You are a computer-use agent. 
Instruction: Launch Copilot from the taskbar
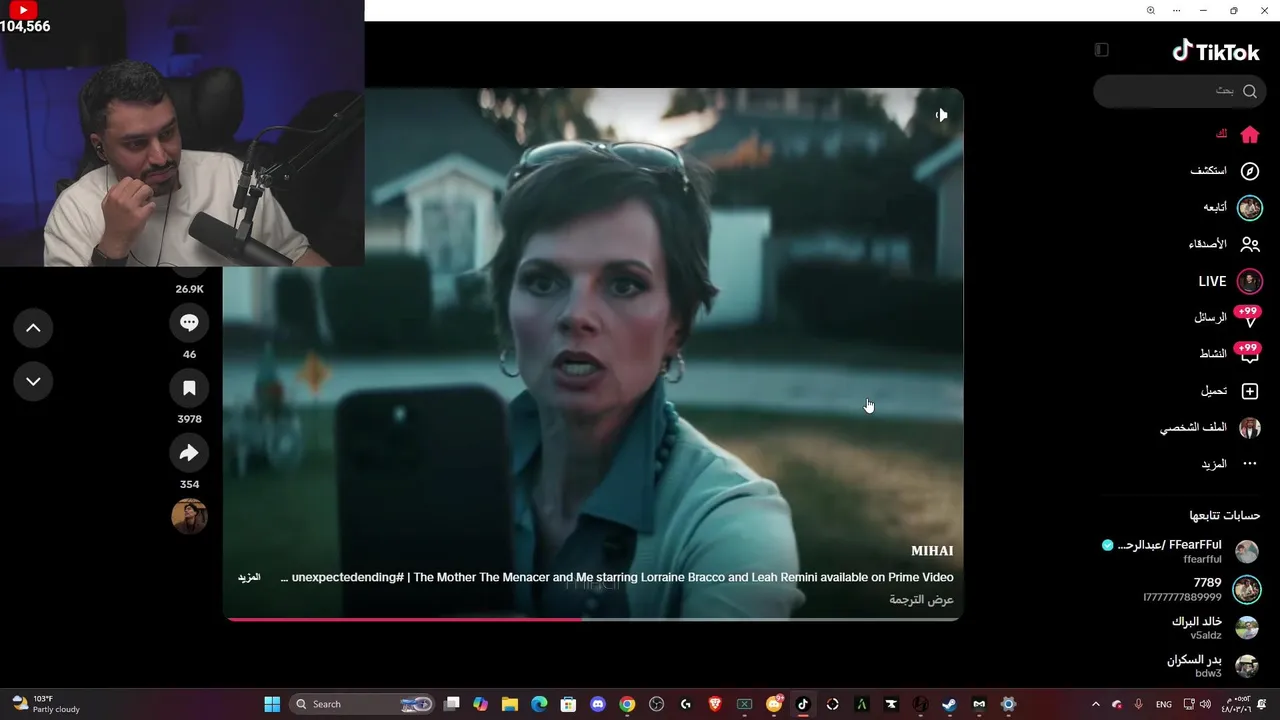[481, 704]
